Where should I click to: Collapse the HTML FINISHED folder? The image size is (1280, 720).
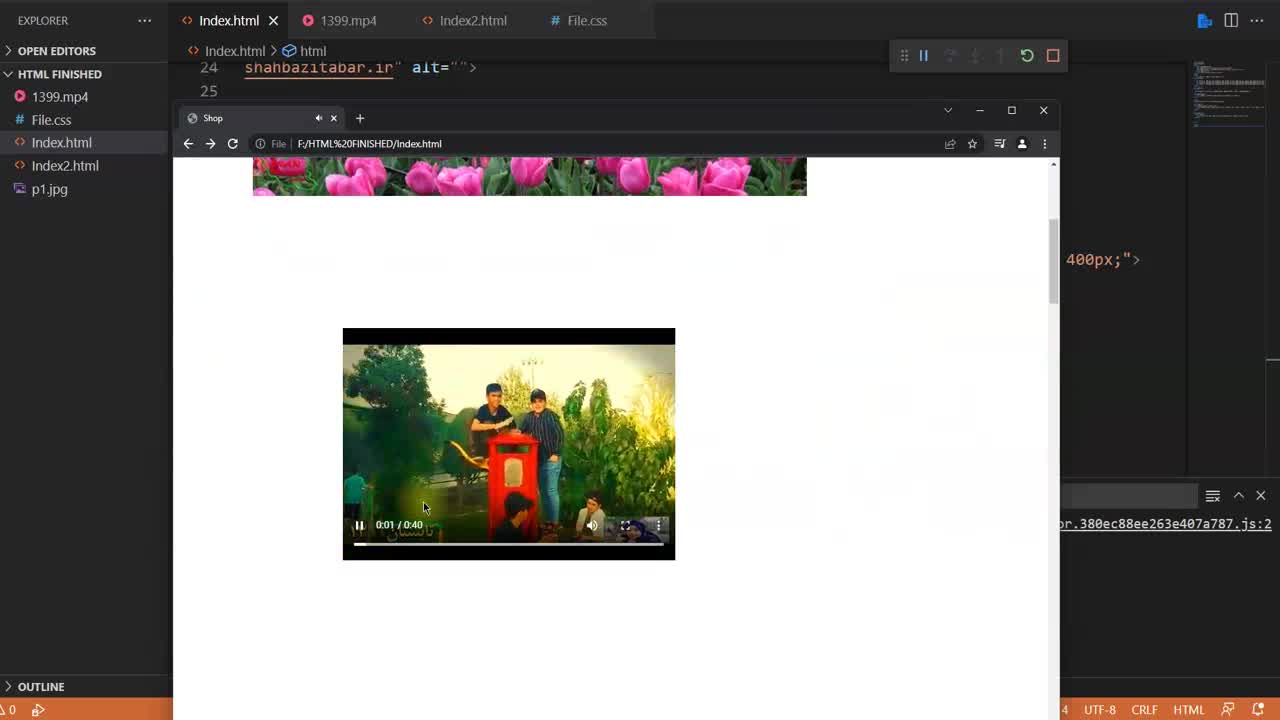[59, 74]
